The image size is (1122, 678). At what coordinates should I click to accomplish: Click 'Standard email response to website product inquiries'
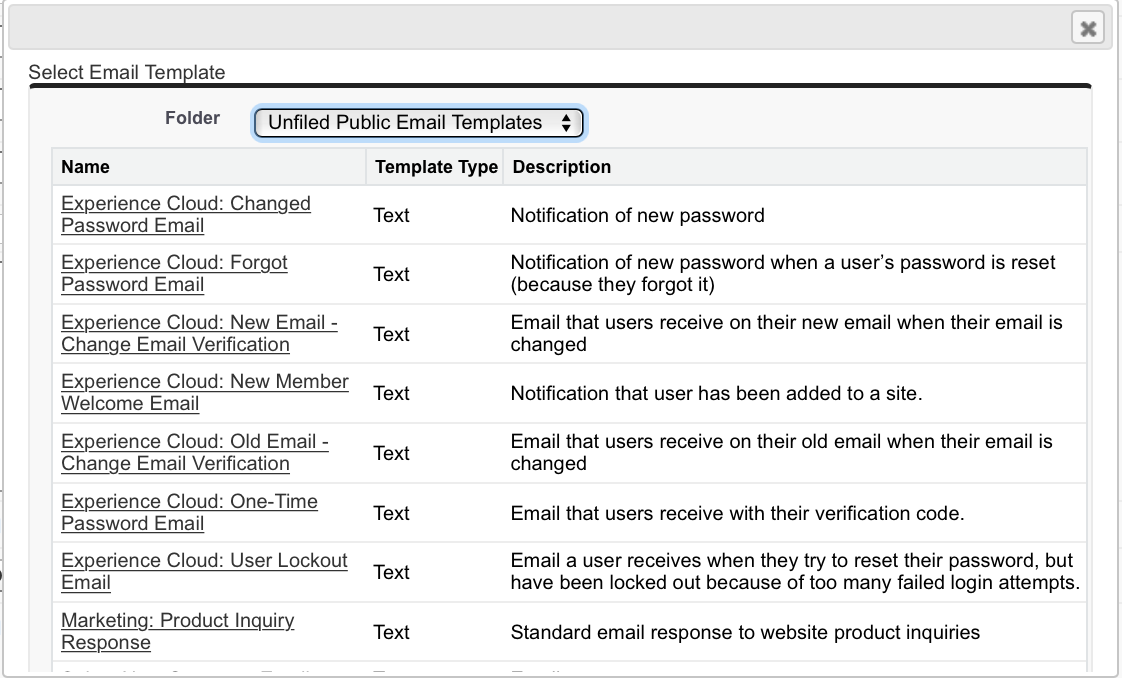point(745,632)
